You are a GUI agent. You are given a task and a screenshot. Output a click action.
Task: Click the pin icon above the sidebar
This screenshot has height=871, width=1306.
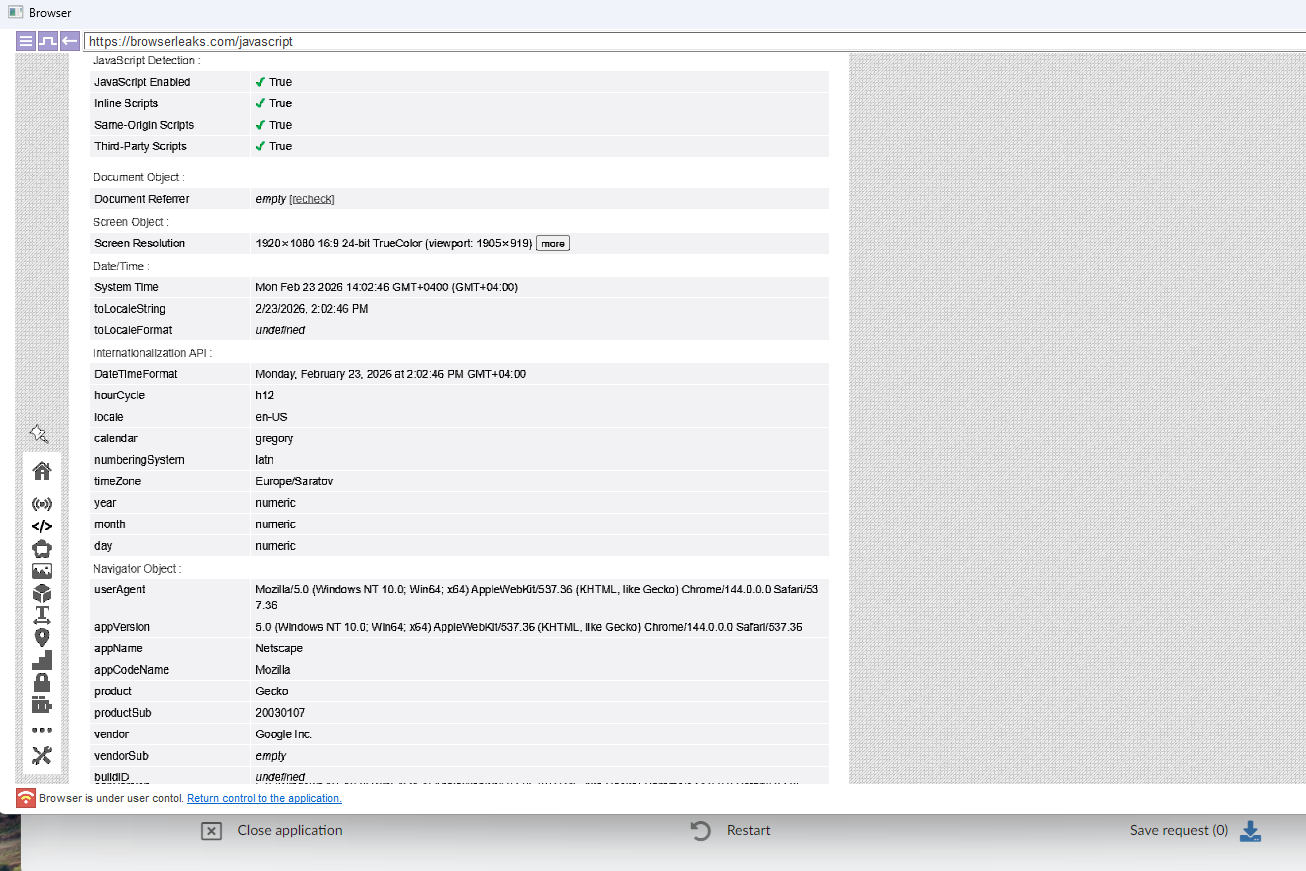pyautogui.click(x=39, y=434)
